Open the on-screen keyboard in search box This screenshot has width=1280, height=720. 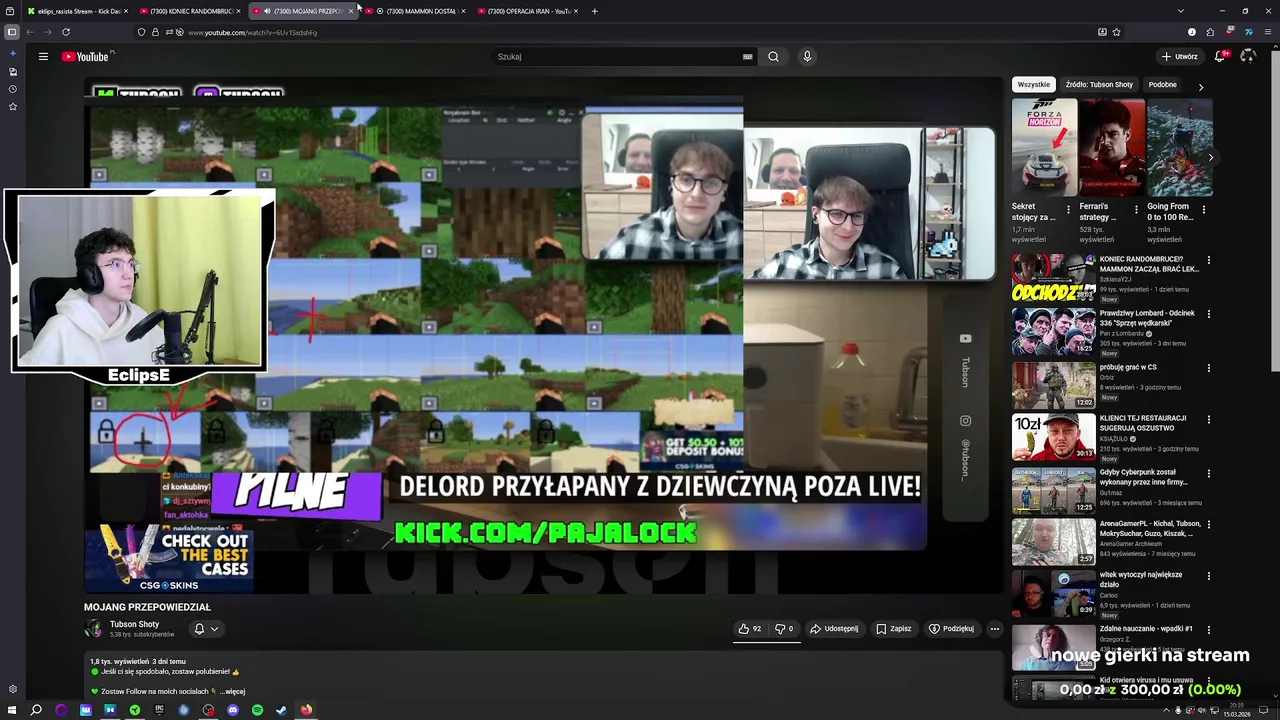(x=747, y=57)
